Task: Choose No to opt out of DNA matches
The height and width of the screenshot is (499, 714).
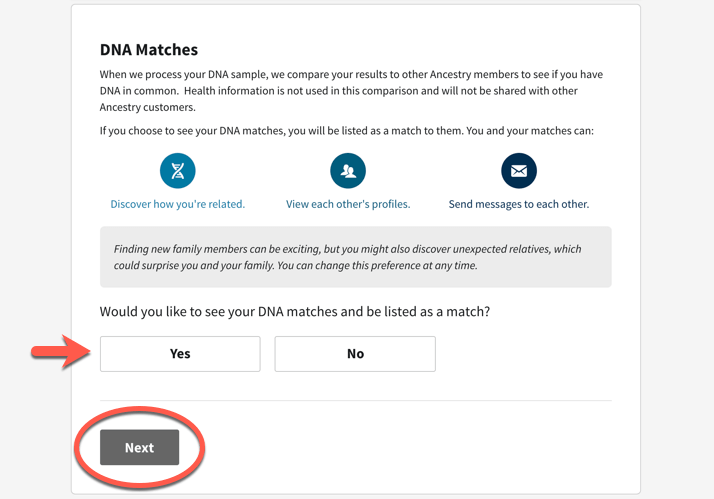Action: pyautogui.click(x=355, y=354)
